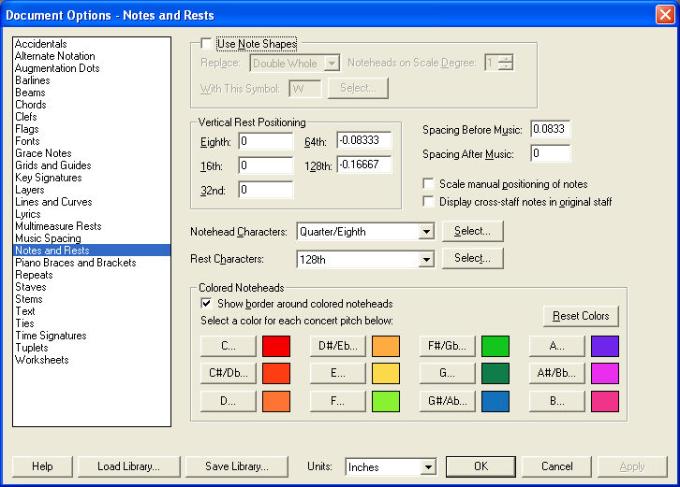Image resolution: width=680 pixels, height=487 pixels.
Task: Confirm with the OK button
Action: pyautogui.click(x=481, y=466)
